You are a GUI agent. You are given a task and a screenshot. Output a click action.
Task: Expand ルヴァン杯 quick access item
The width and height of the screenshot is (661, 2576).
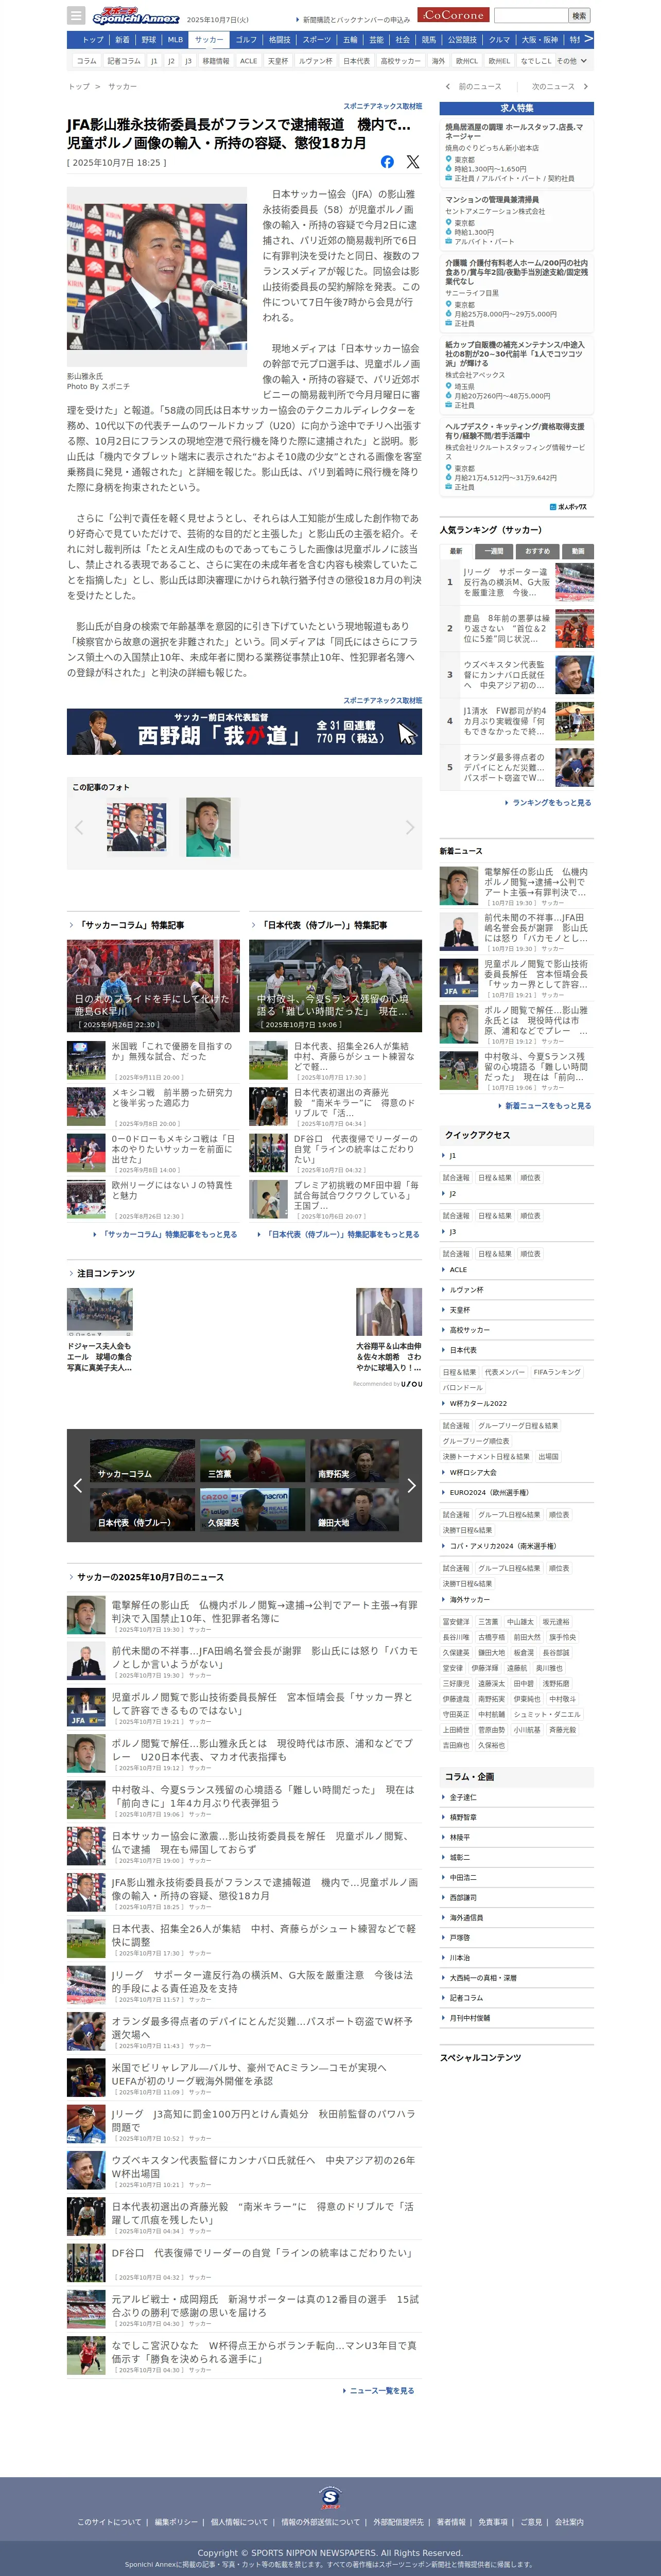tap(516, 1290)
